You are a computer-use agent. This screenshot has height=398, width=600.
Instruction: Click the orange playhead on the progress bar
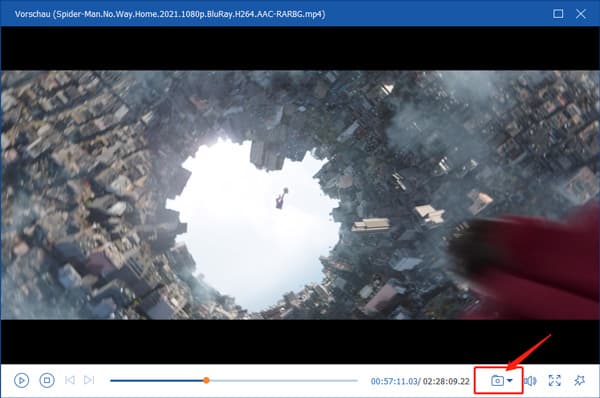(206, 380)
